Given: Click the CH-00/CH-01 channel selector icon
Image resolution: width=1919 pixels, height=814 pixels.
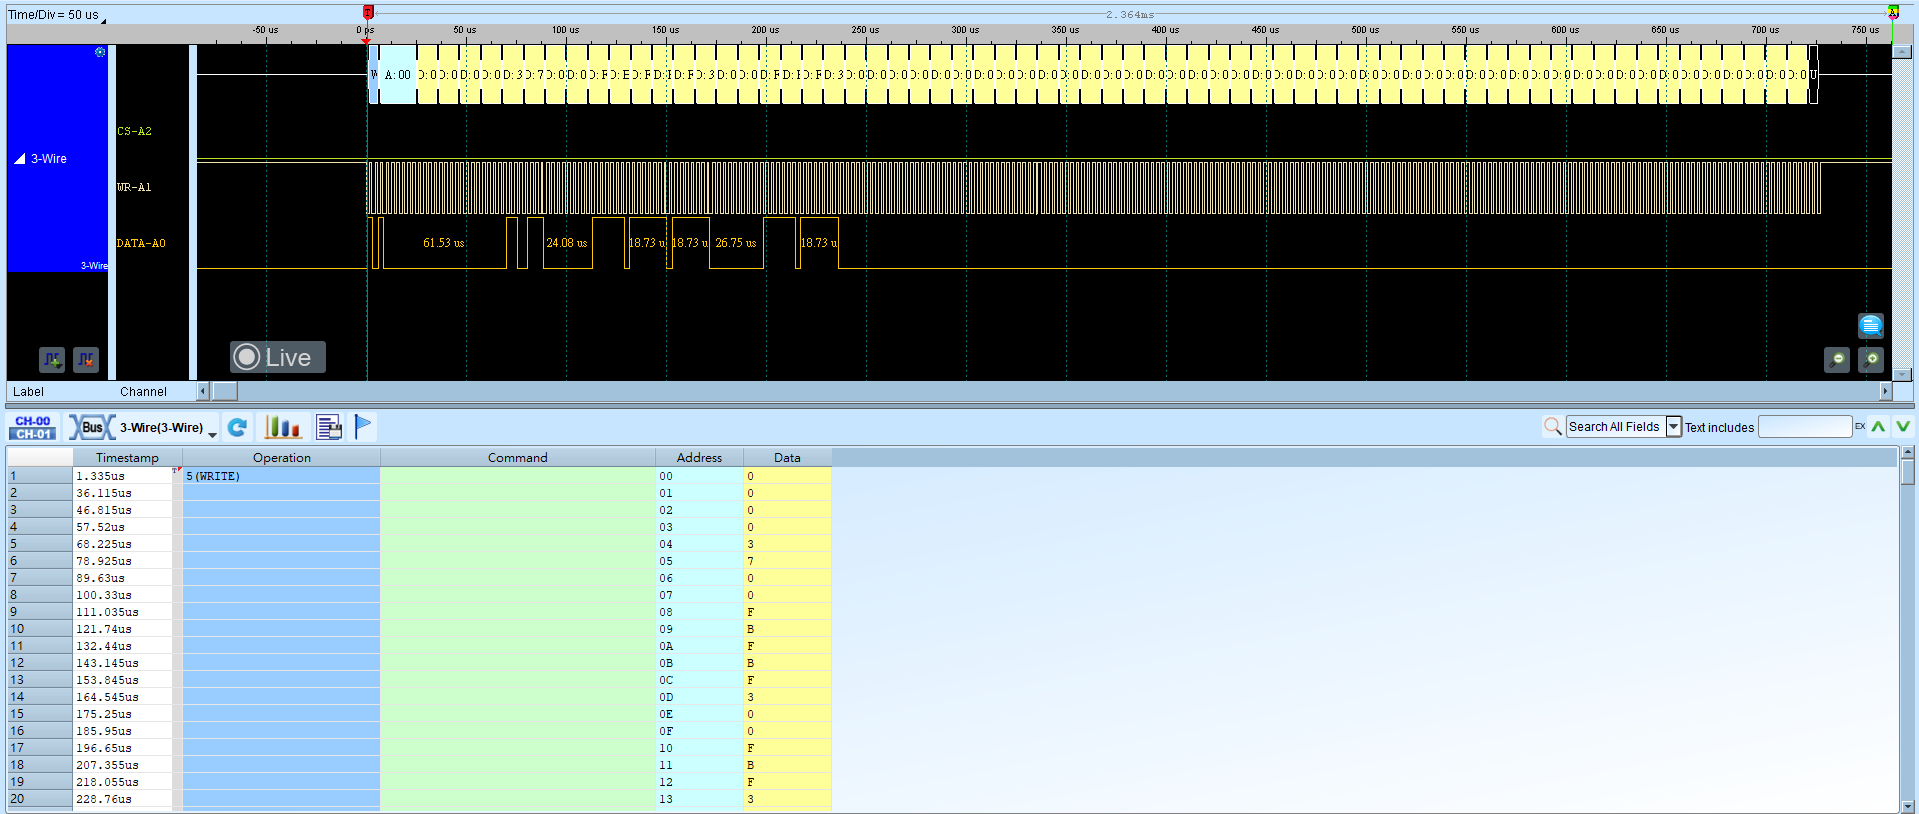Looking at the screenshot, I should [x=33, y=427].
